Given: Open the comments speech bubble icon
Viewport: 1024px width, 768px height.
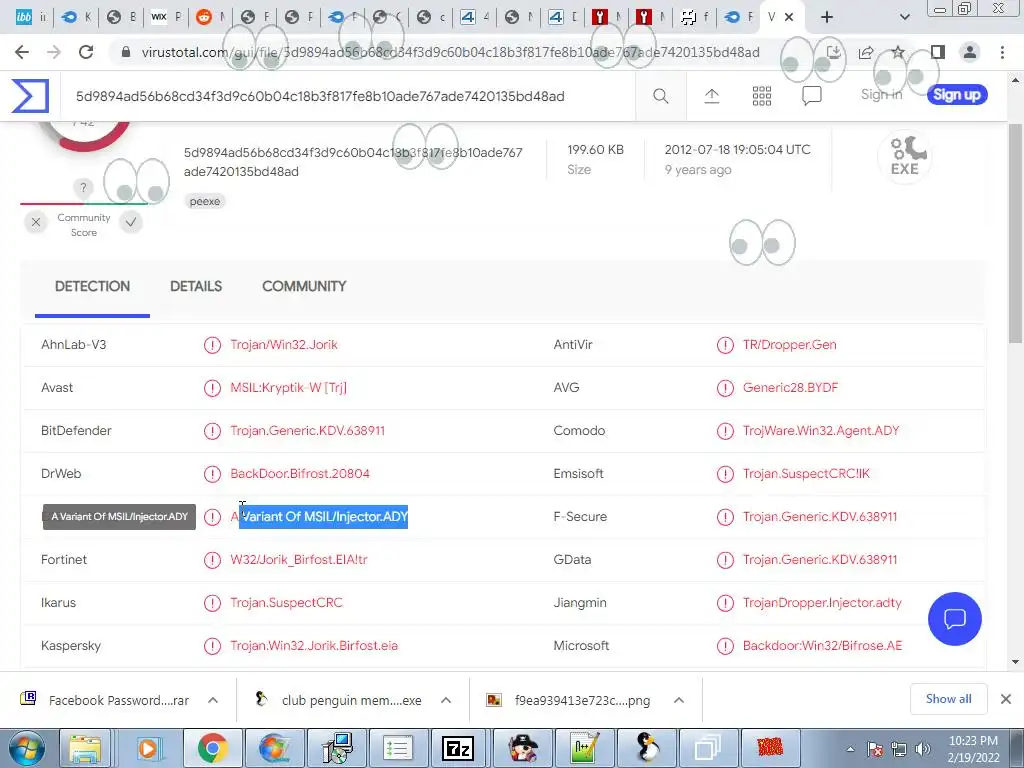Looking at the screenshot, I should point(811,96).
